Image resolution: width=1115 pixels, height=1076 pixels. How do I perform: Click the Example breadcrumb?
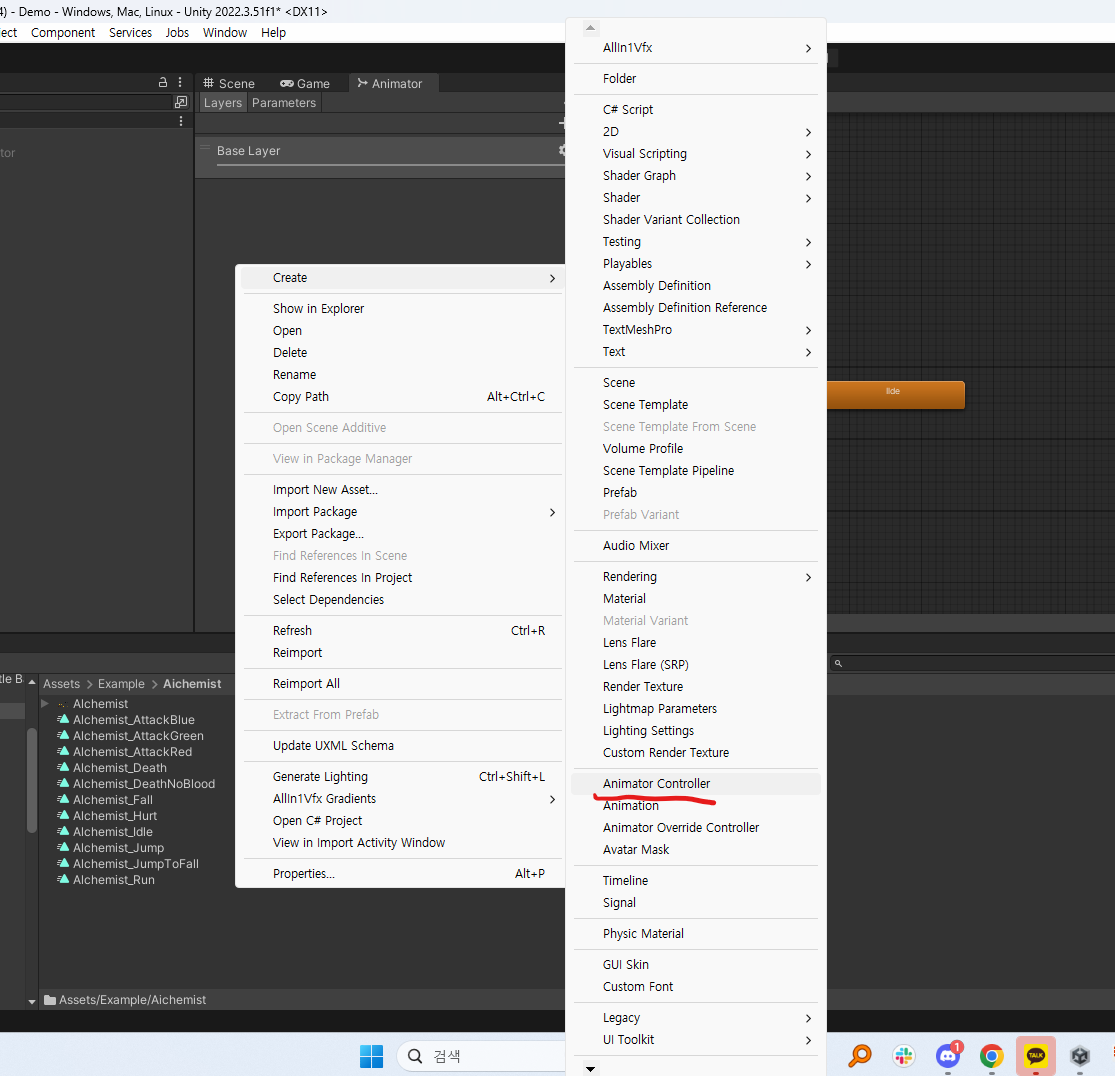click(121, 683)
